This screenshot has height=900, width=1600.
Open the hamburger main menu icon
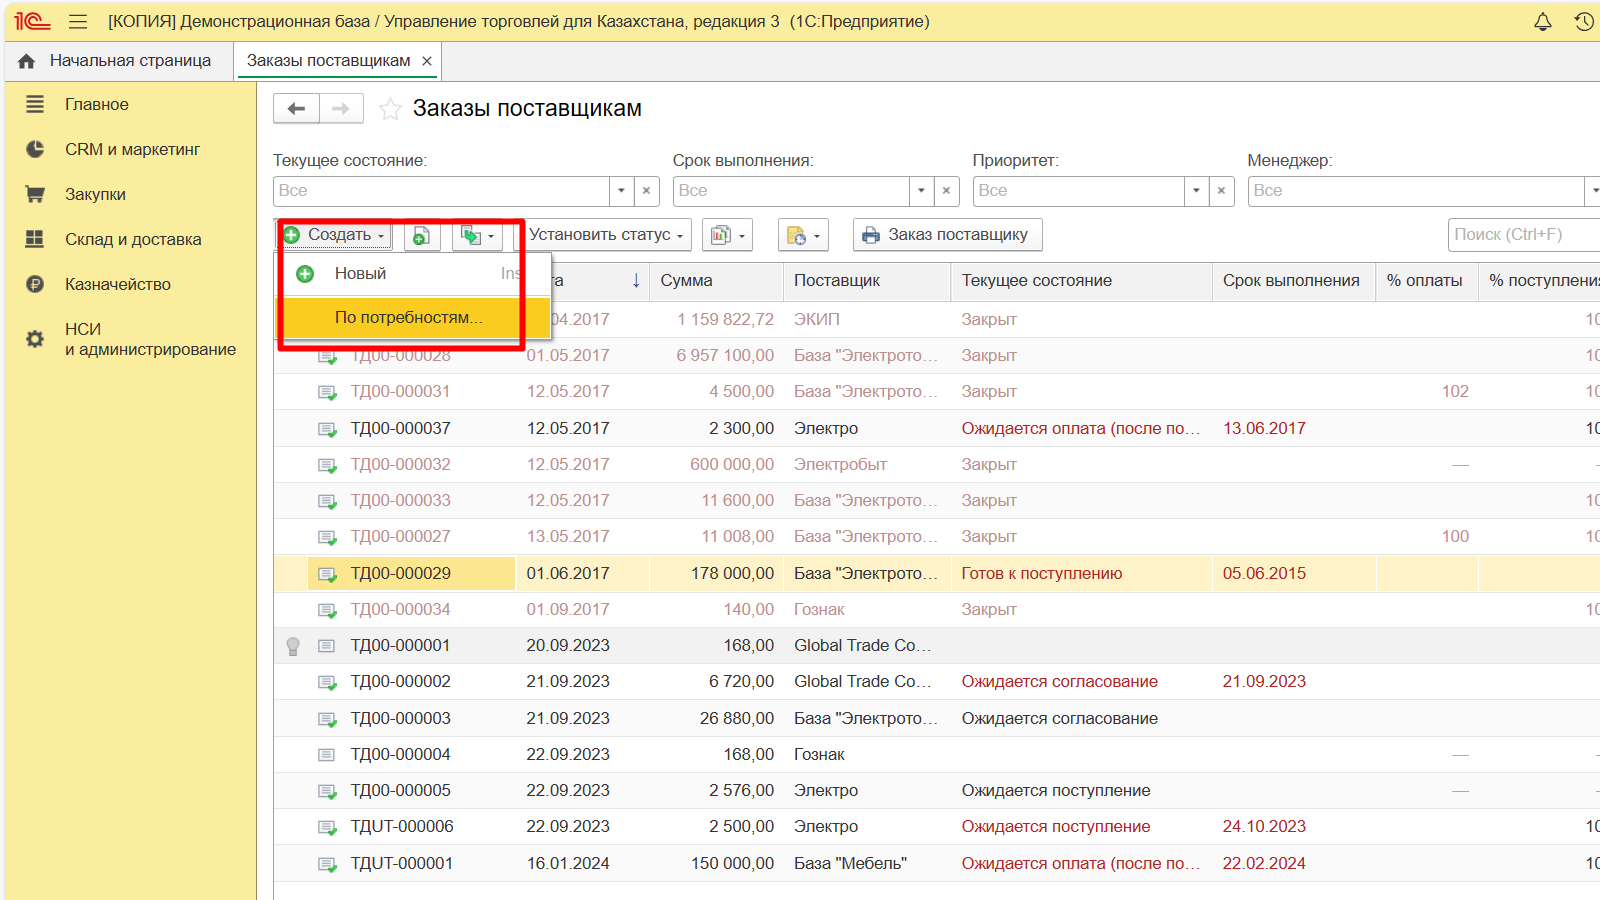[78, 21]
